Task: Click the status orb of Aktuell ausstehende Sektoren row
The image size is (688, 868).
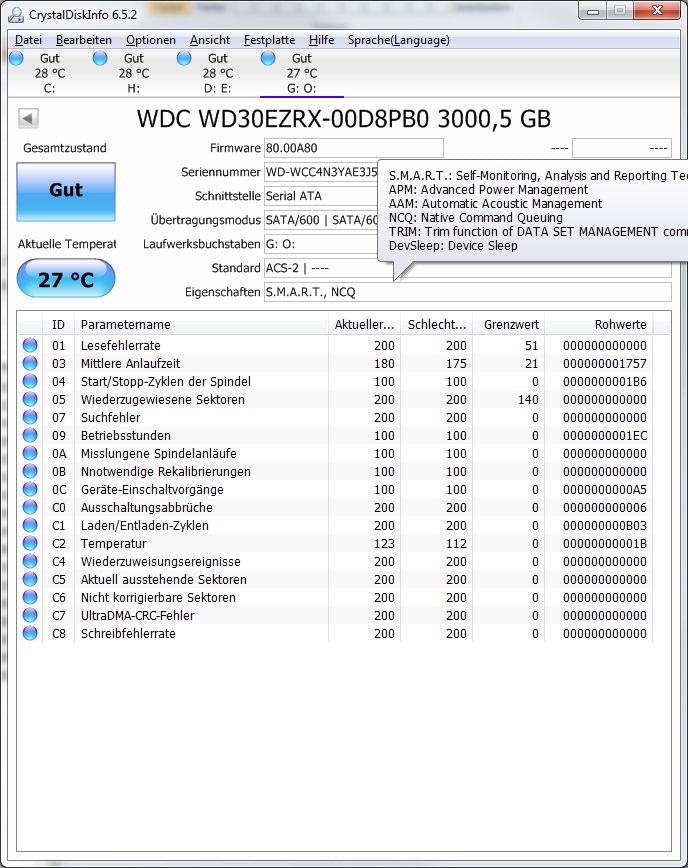Action: tap(30, 579)
